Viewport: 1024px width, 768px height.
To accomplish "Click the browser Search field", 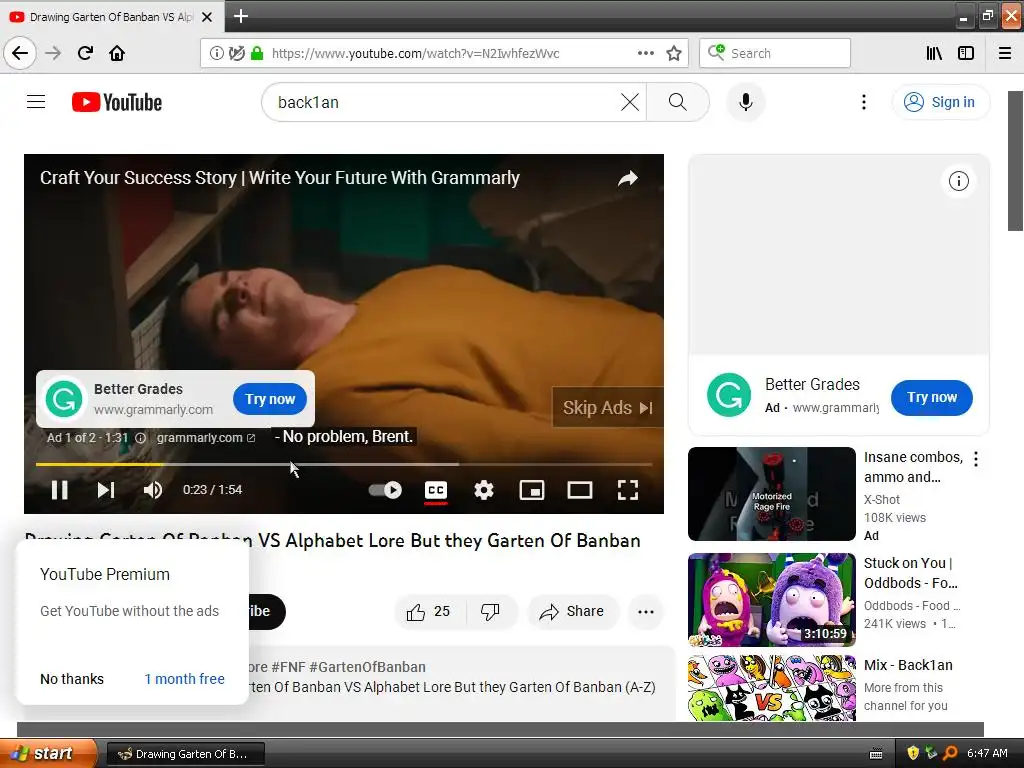I will tap(775, 53).
